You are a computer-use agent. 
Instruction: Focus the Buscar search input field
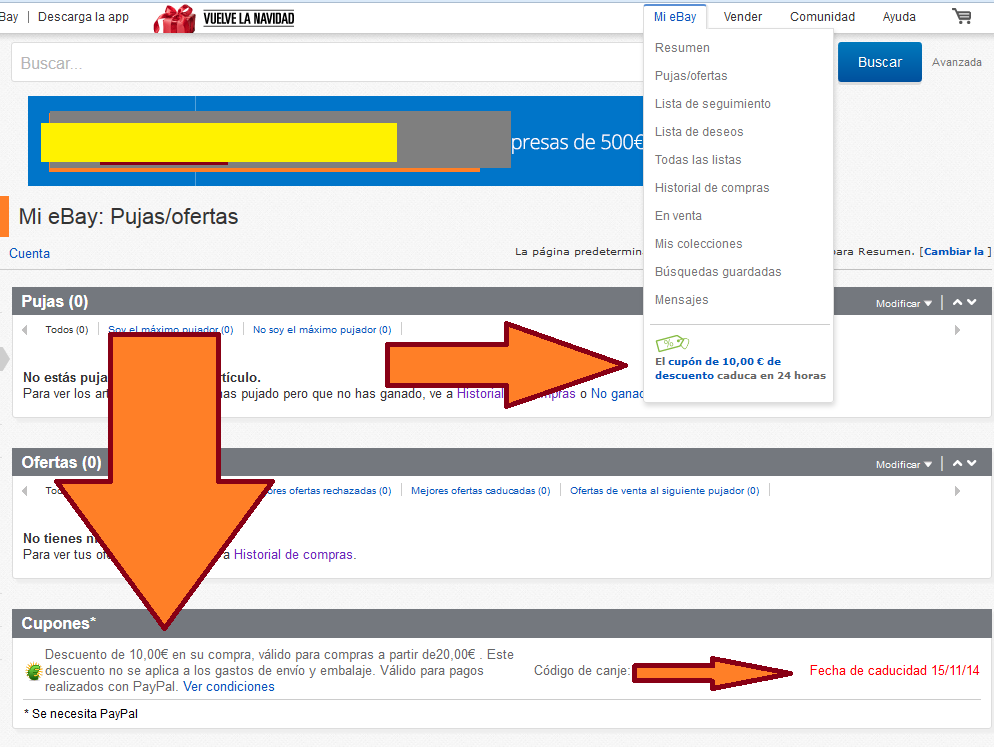click(327, 63)
